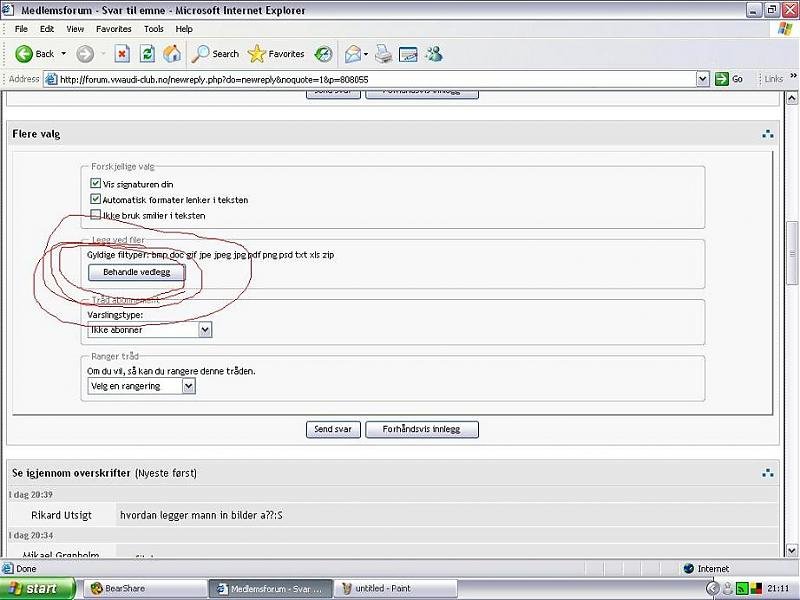
Task: Uncheck 'Vis signaturen din' checkbox
Action: point(96,184)
